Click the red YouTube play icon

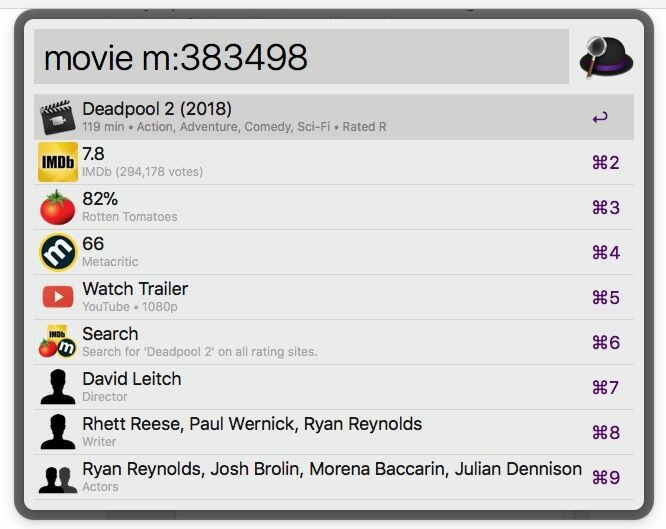click(58, 297)
